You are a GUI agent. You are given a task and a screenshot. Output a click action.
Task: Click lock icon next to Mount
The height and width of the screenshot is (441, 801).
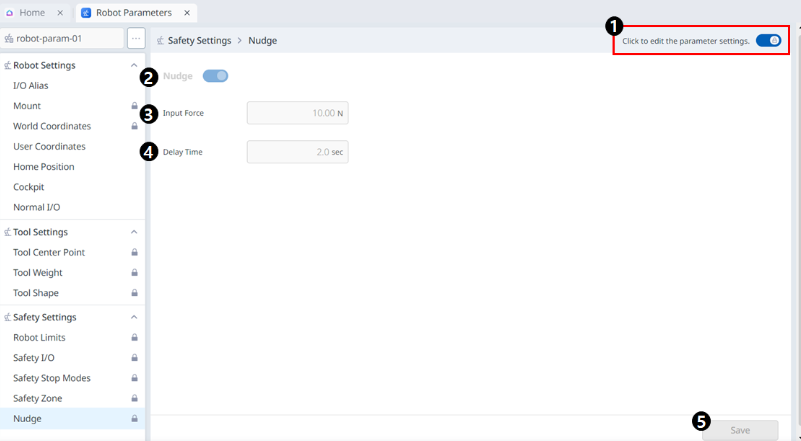click(x=134, y=106)
